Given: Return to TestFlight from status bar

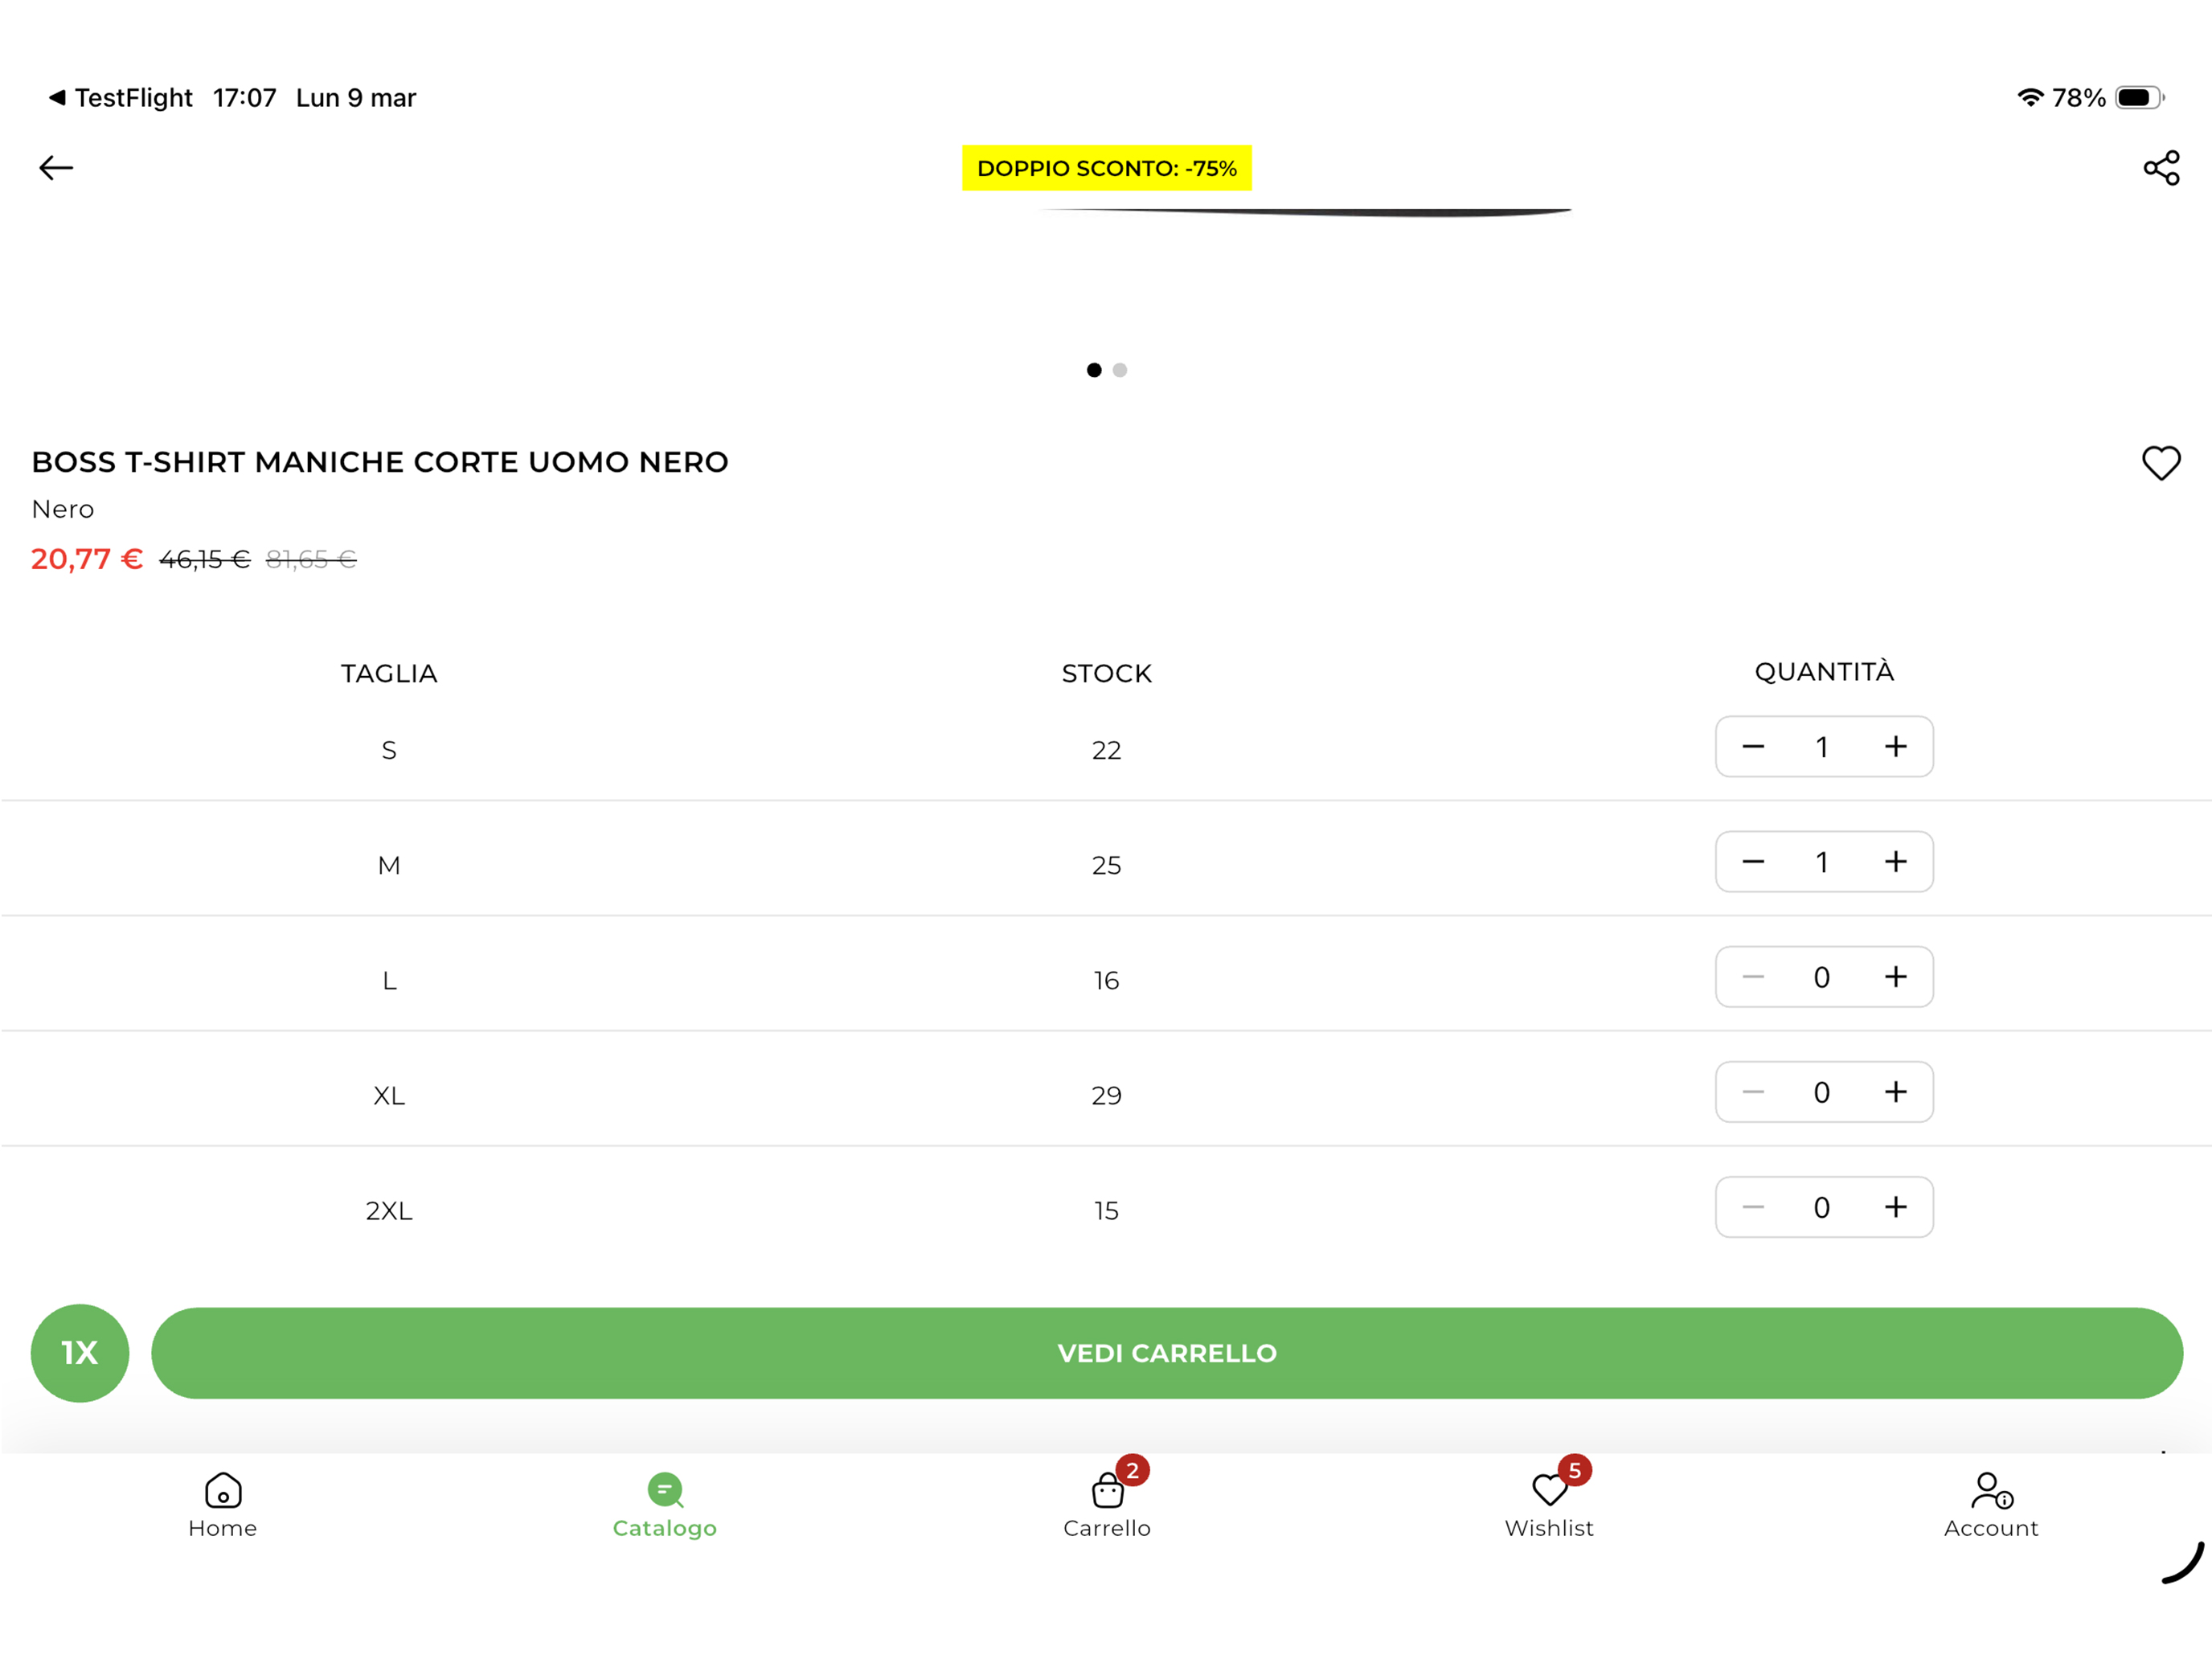Looking at the screenshot, I should (x=121, y=98).
